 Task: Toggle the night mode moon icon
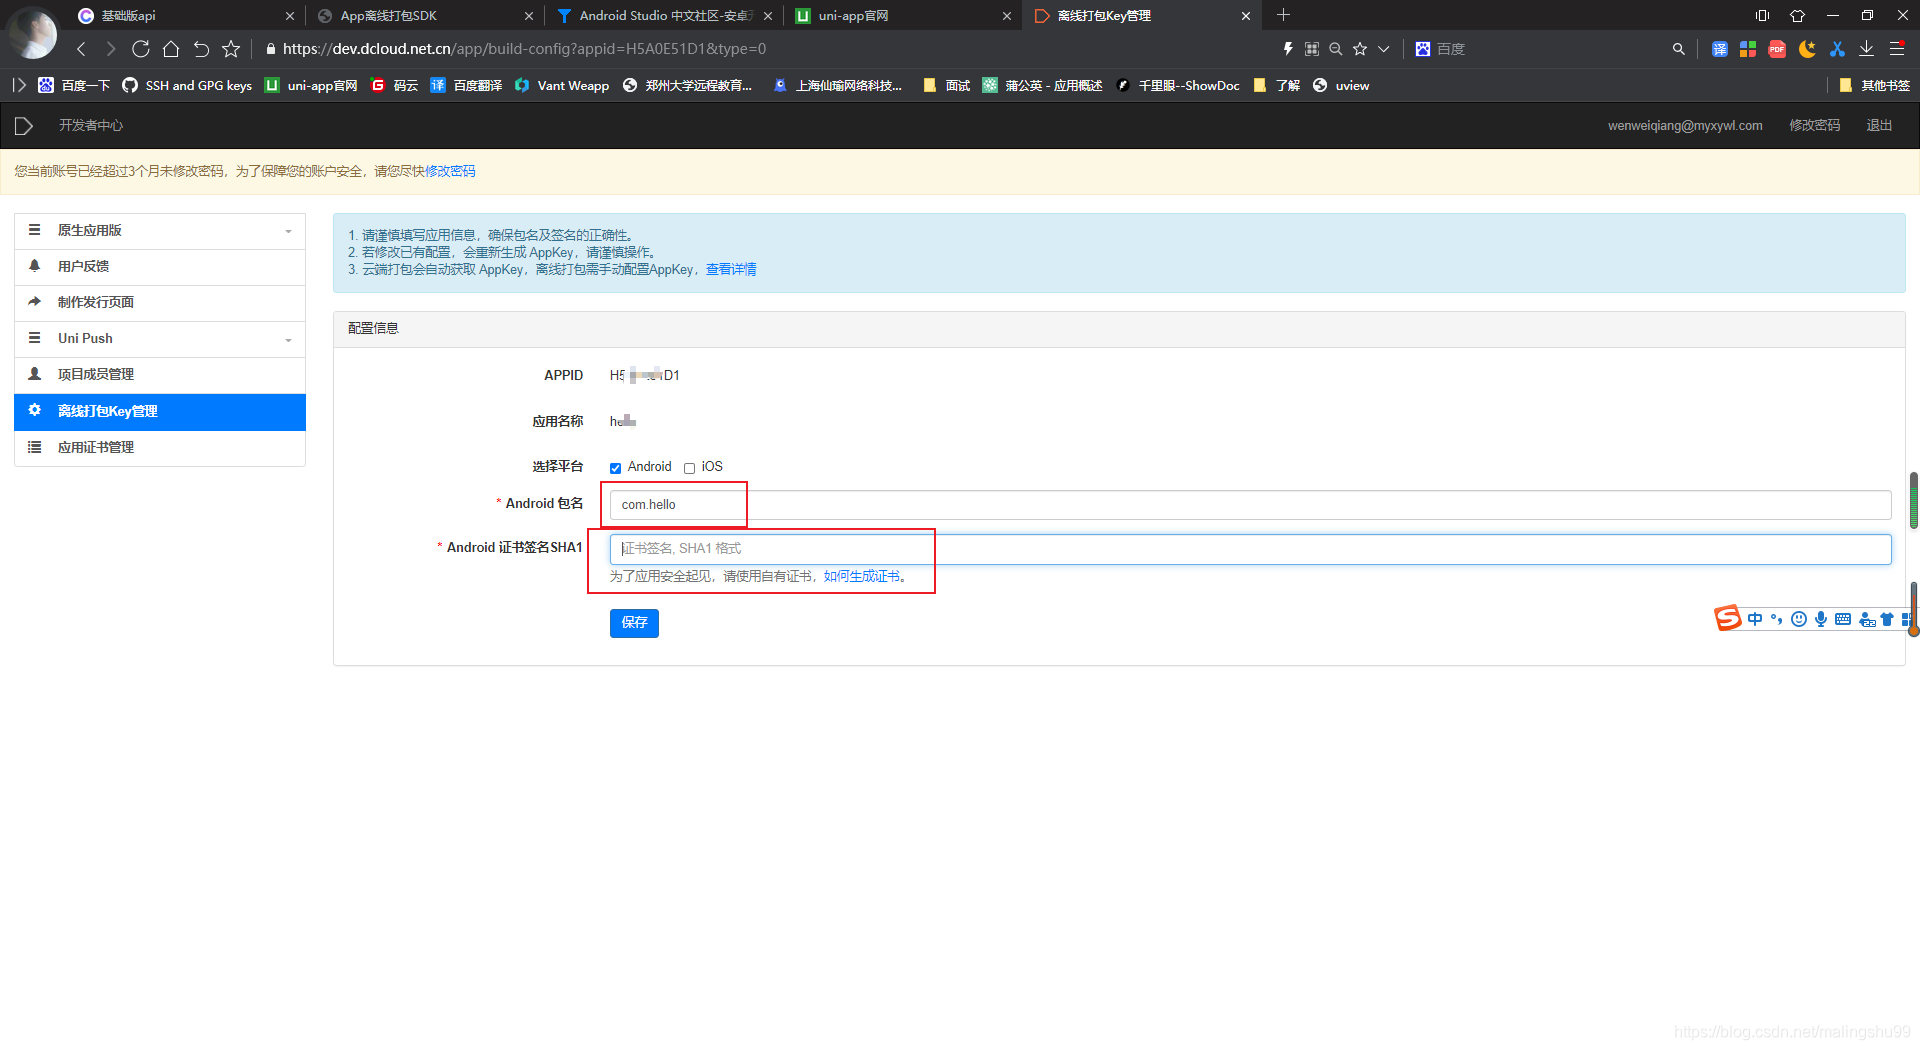tap(1807, 49)
